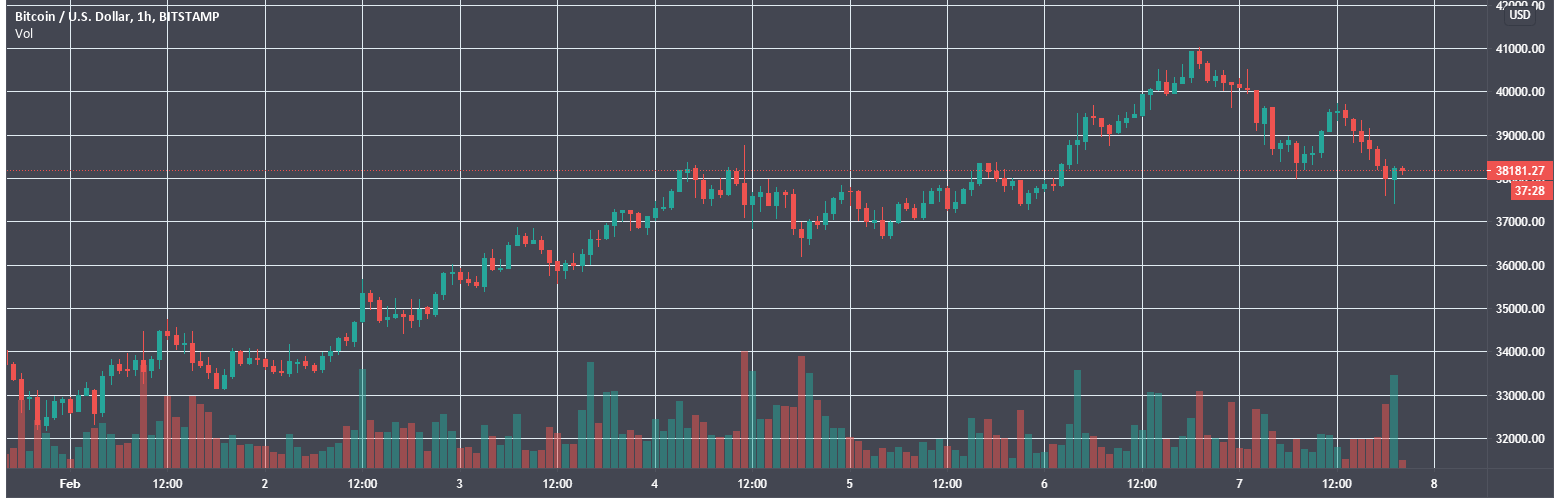Screen dimensions: 1560x500
Task: Open the USD currency selector
Action: [1520, 15]
